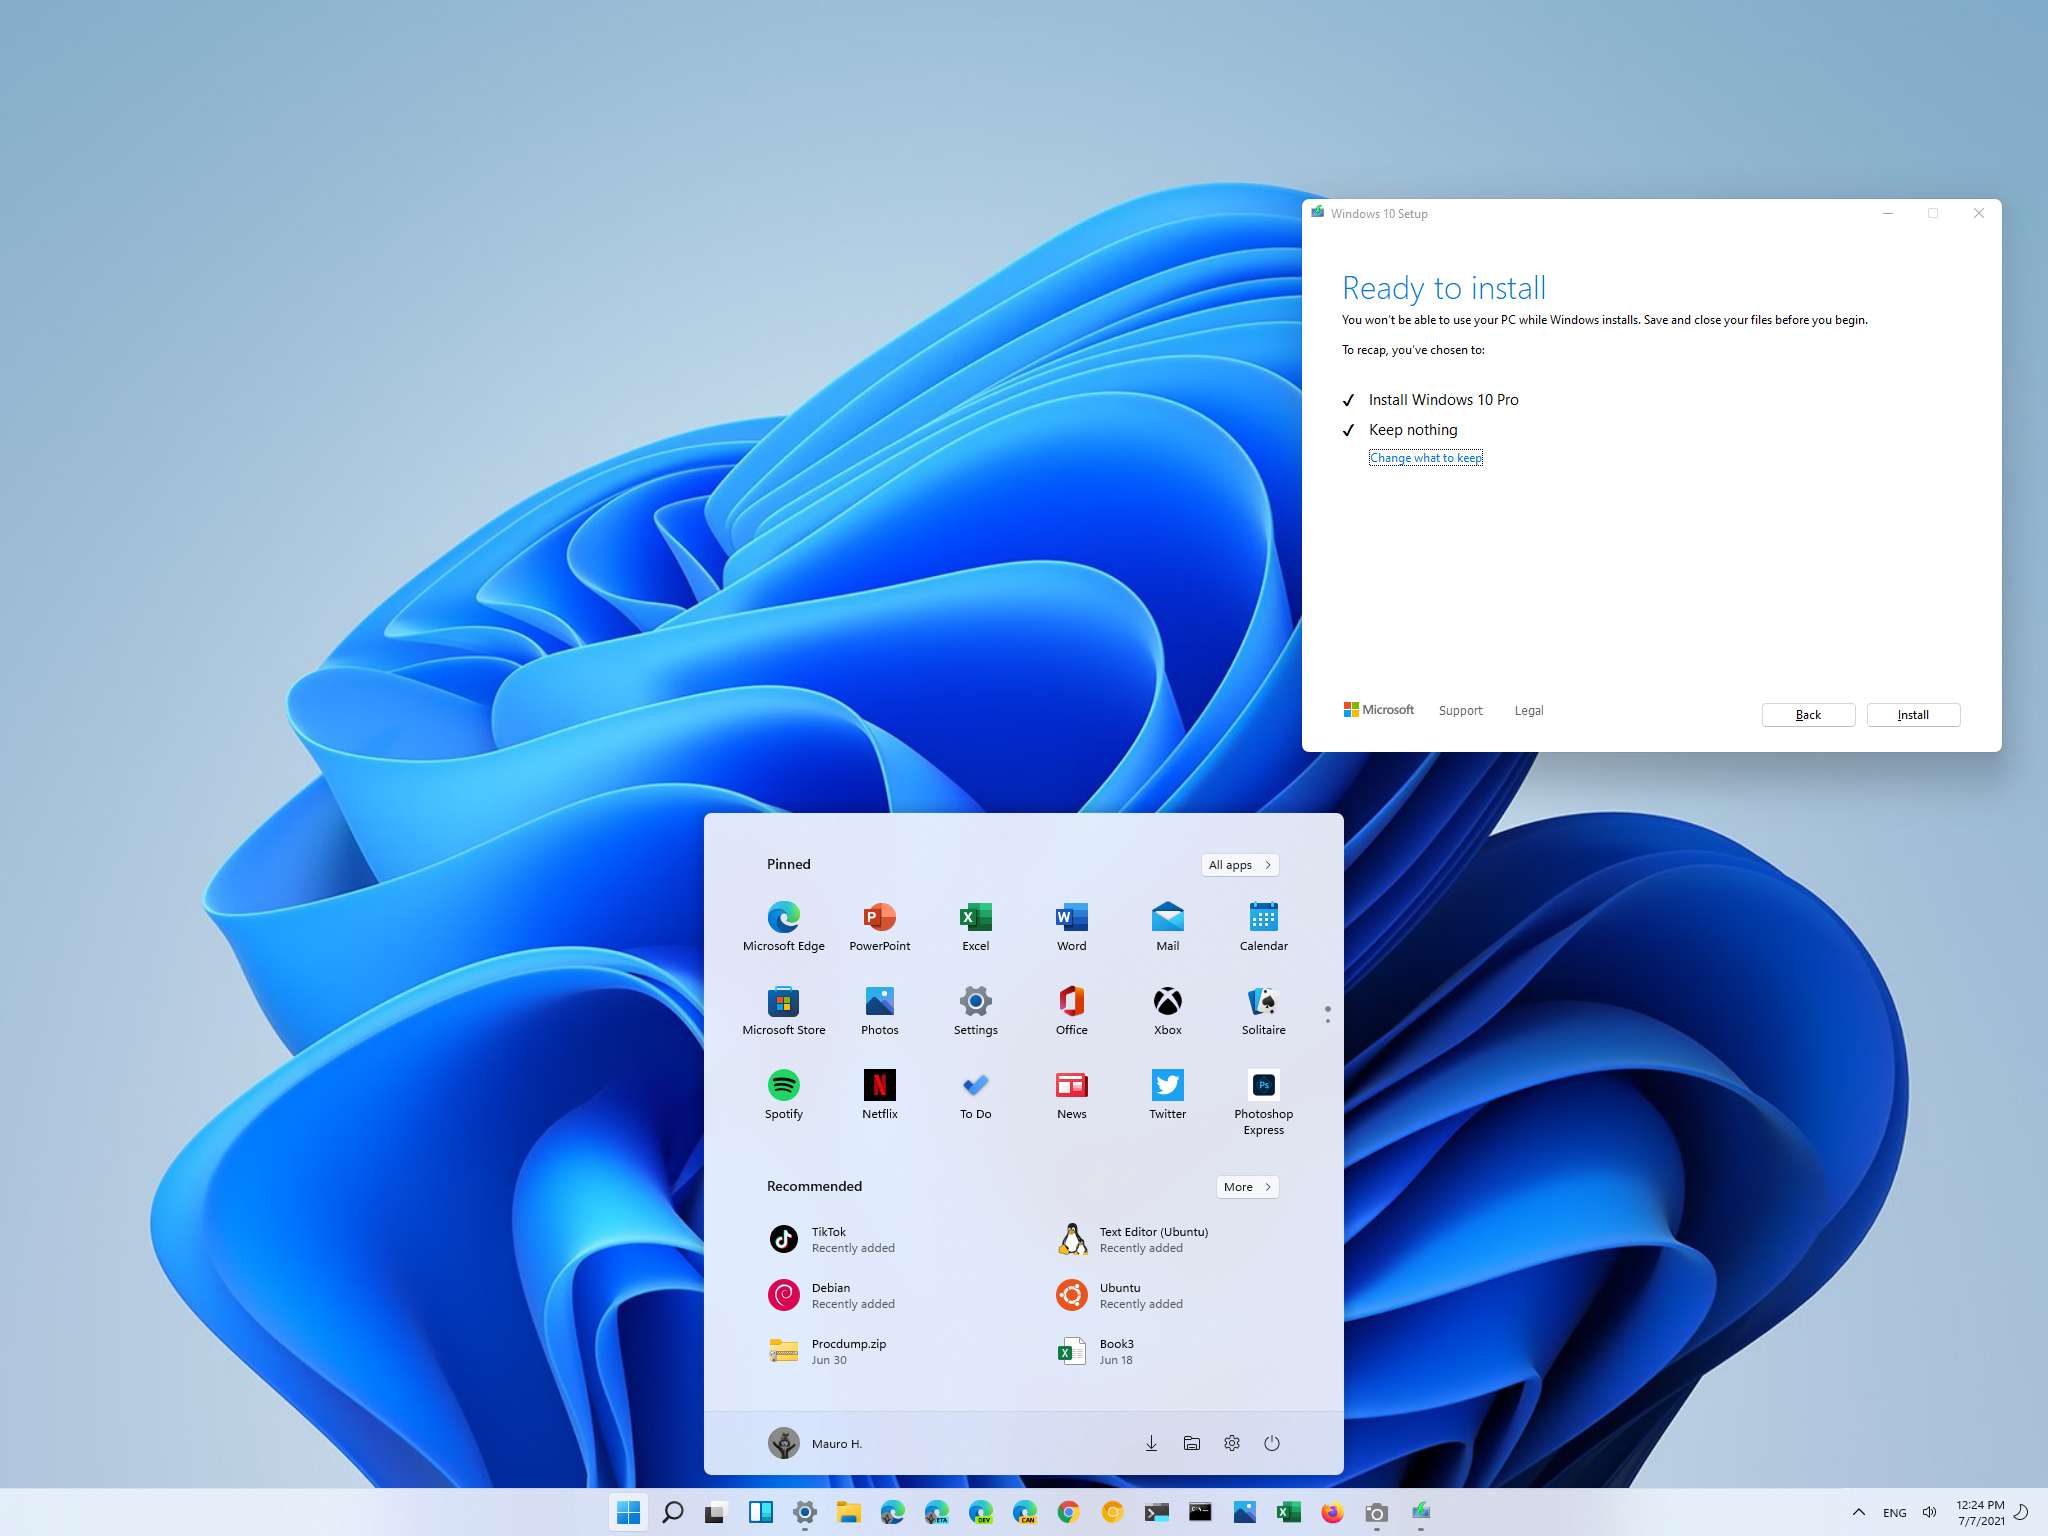Open File Explorer folder in Start footer

click(1192, 1443)
